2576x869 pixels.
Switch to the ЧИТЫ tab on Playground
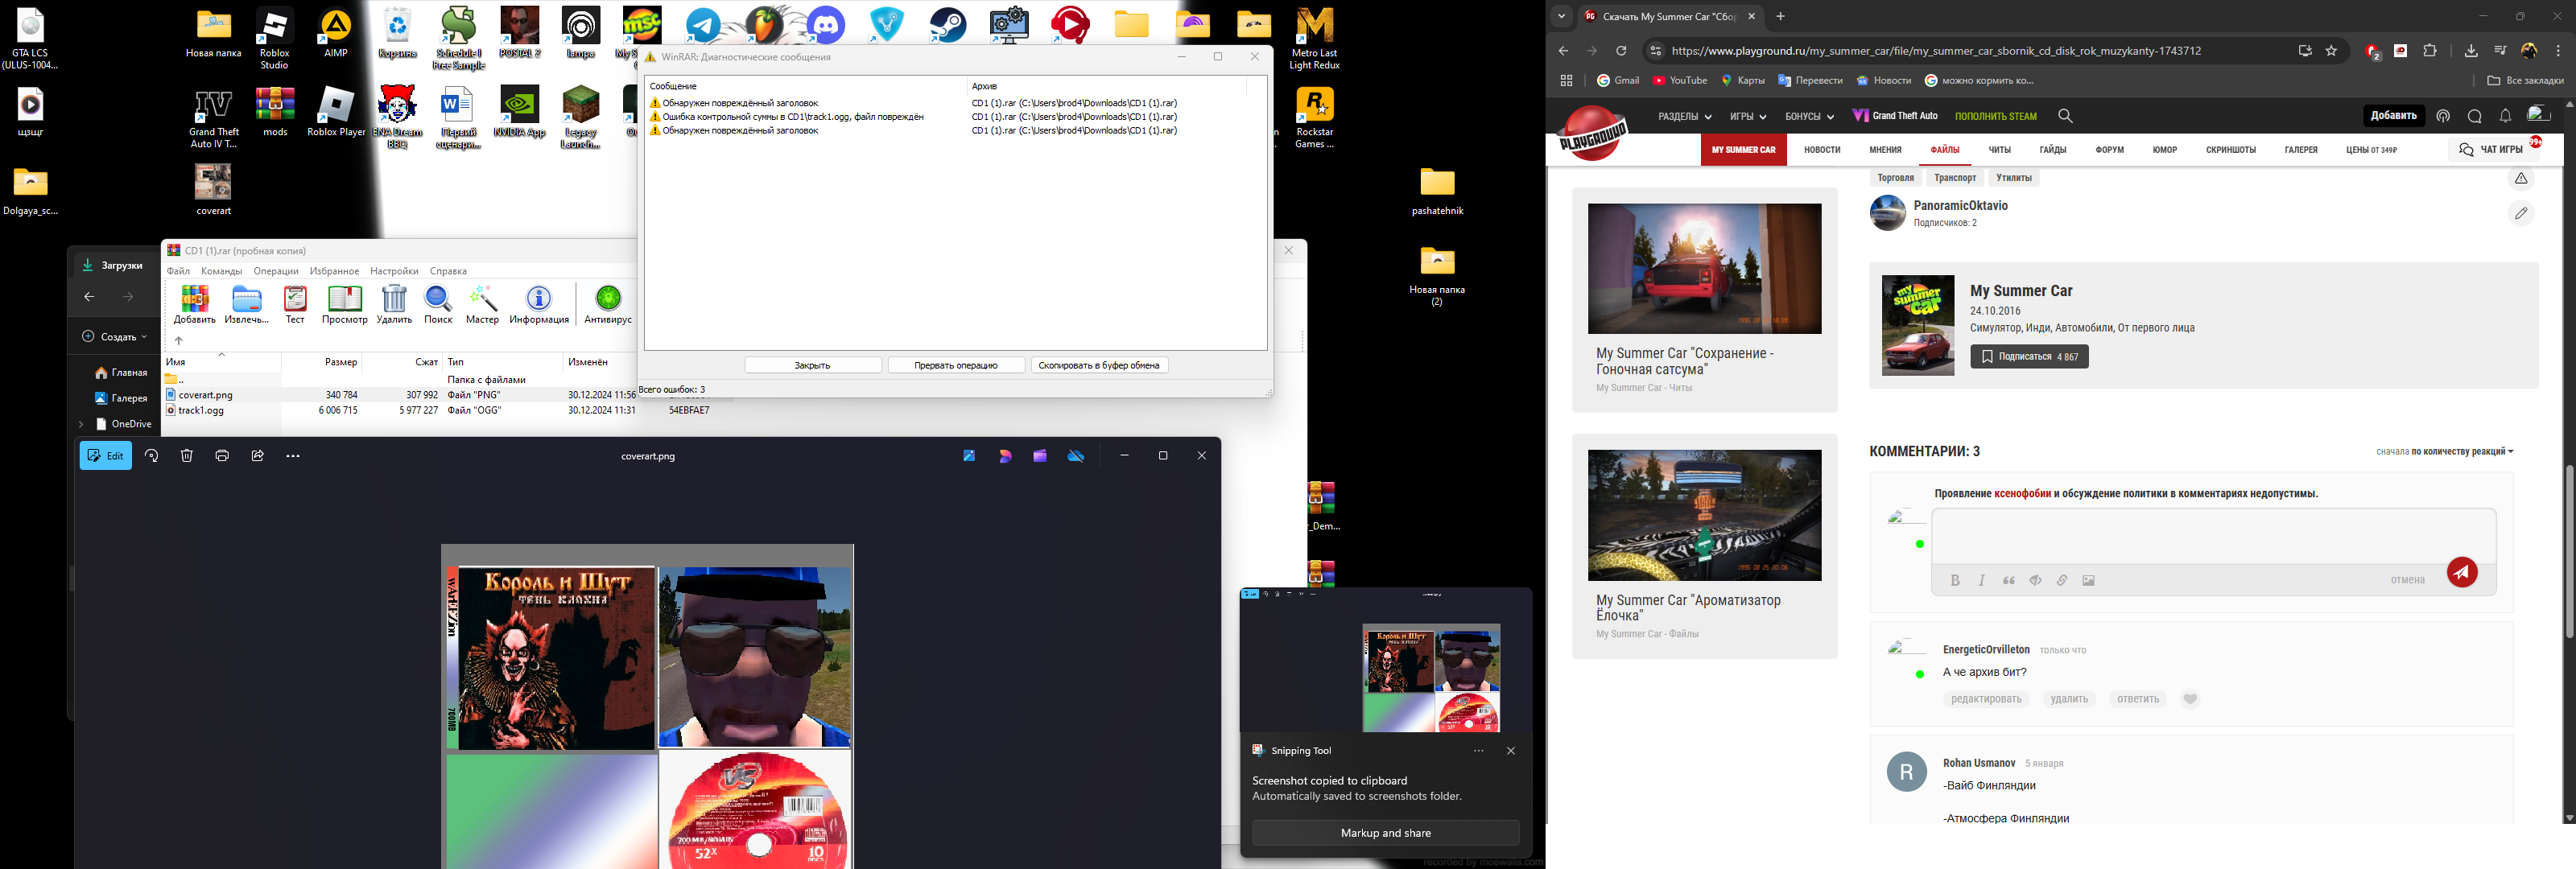coord(1999,150)
